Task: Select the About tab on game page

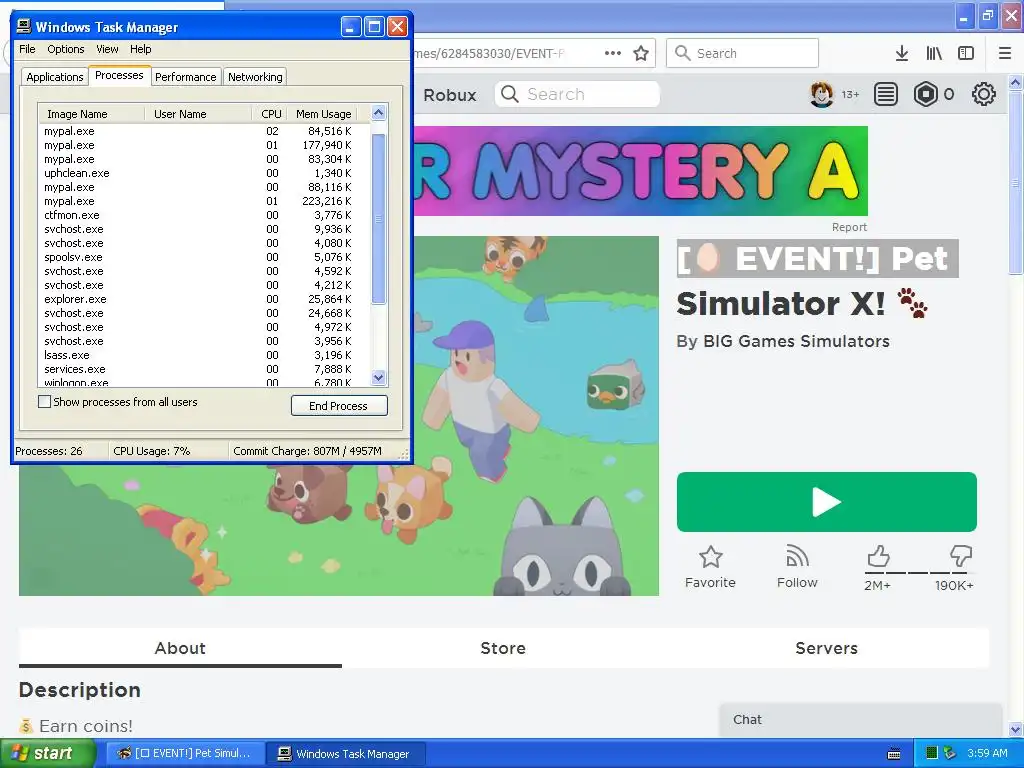Action: (180, 648)
